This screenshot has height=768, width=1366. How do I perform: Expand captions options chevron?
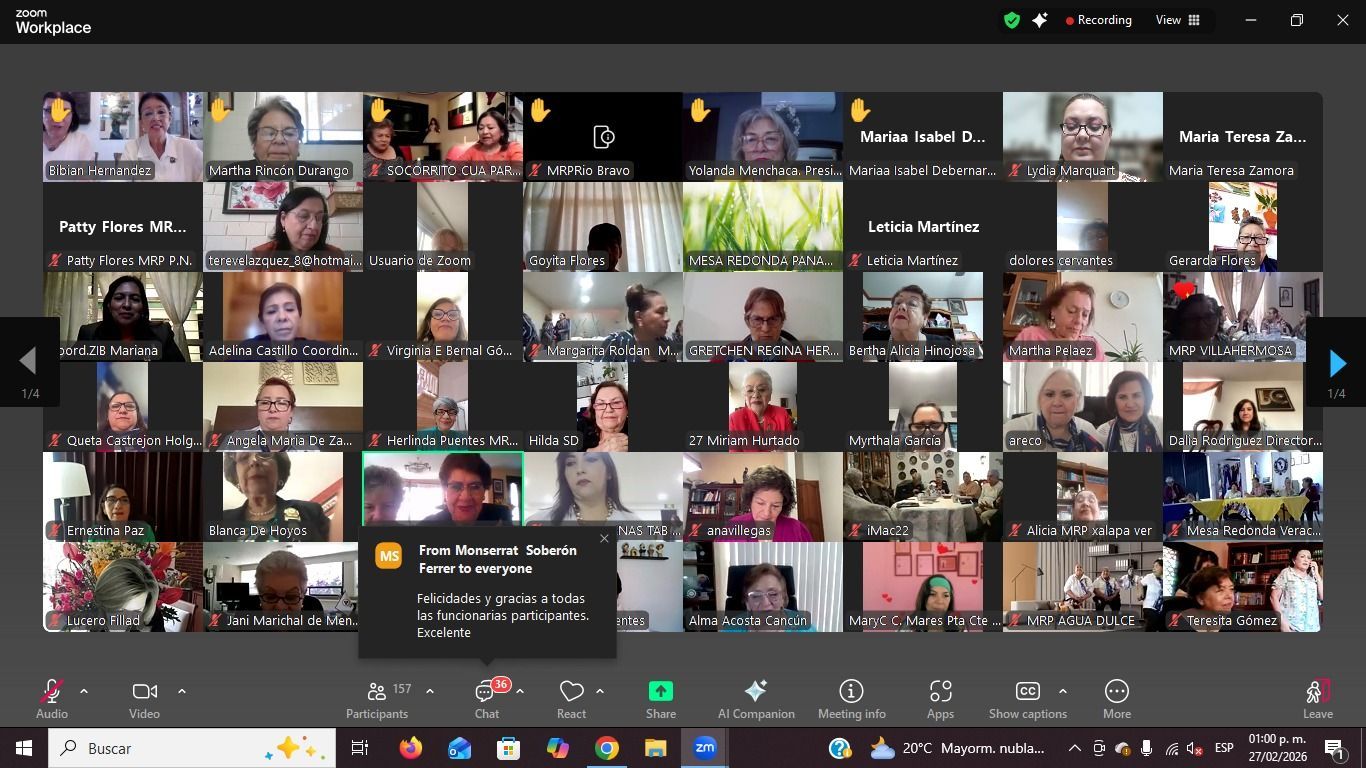(1062, 691)
